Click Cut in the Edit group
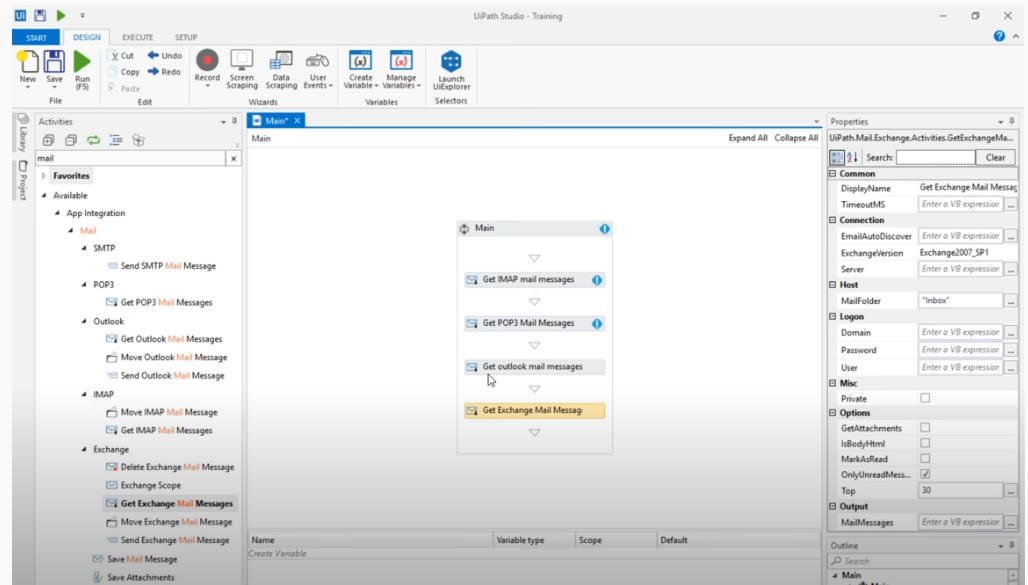The height and width of the screenshot is (585, 1028). click(x=122, y=56)
